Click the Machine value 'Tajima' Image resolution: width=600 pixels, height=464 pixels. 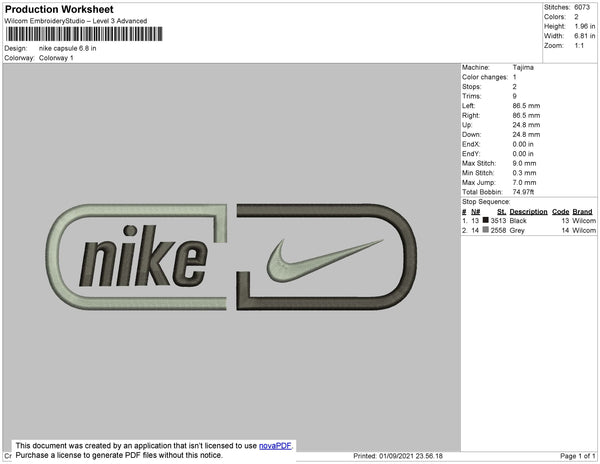pos(523,67)
